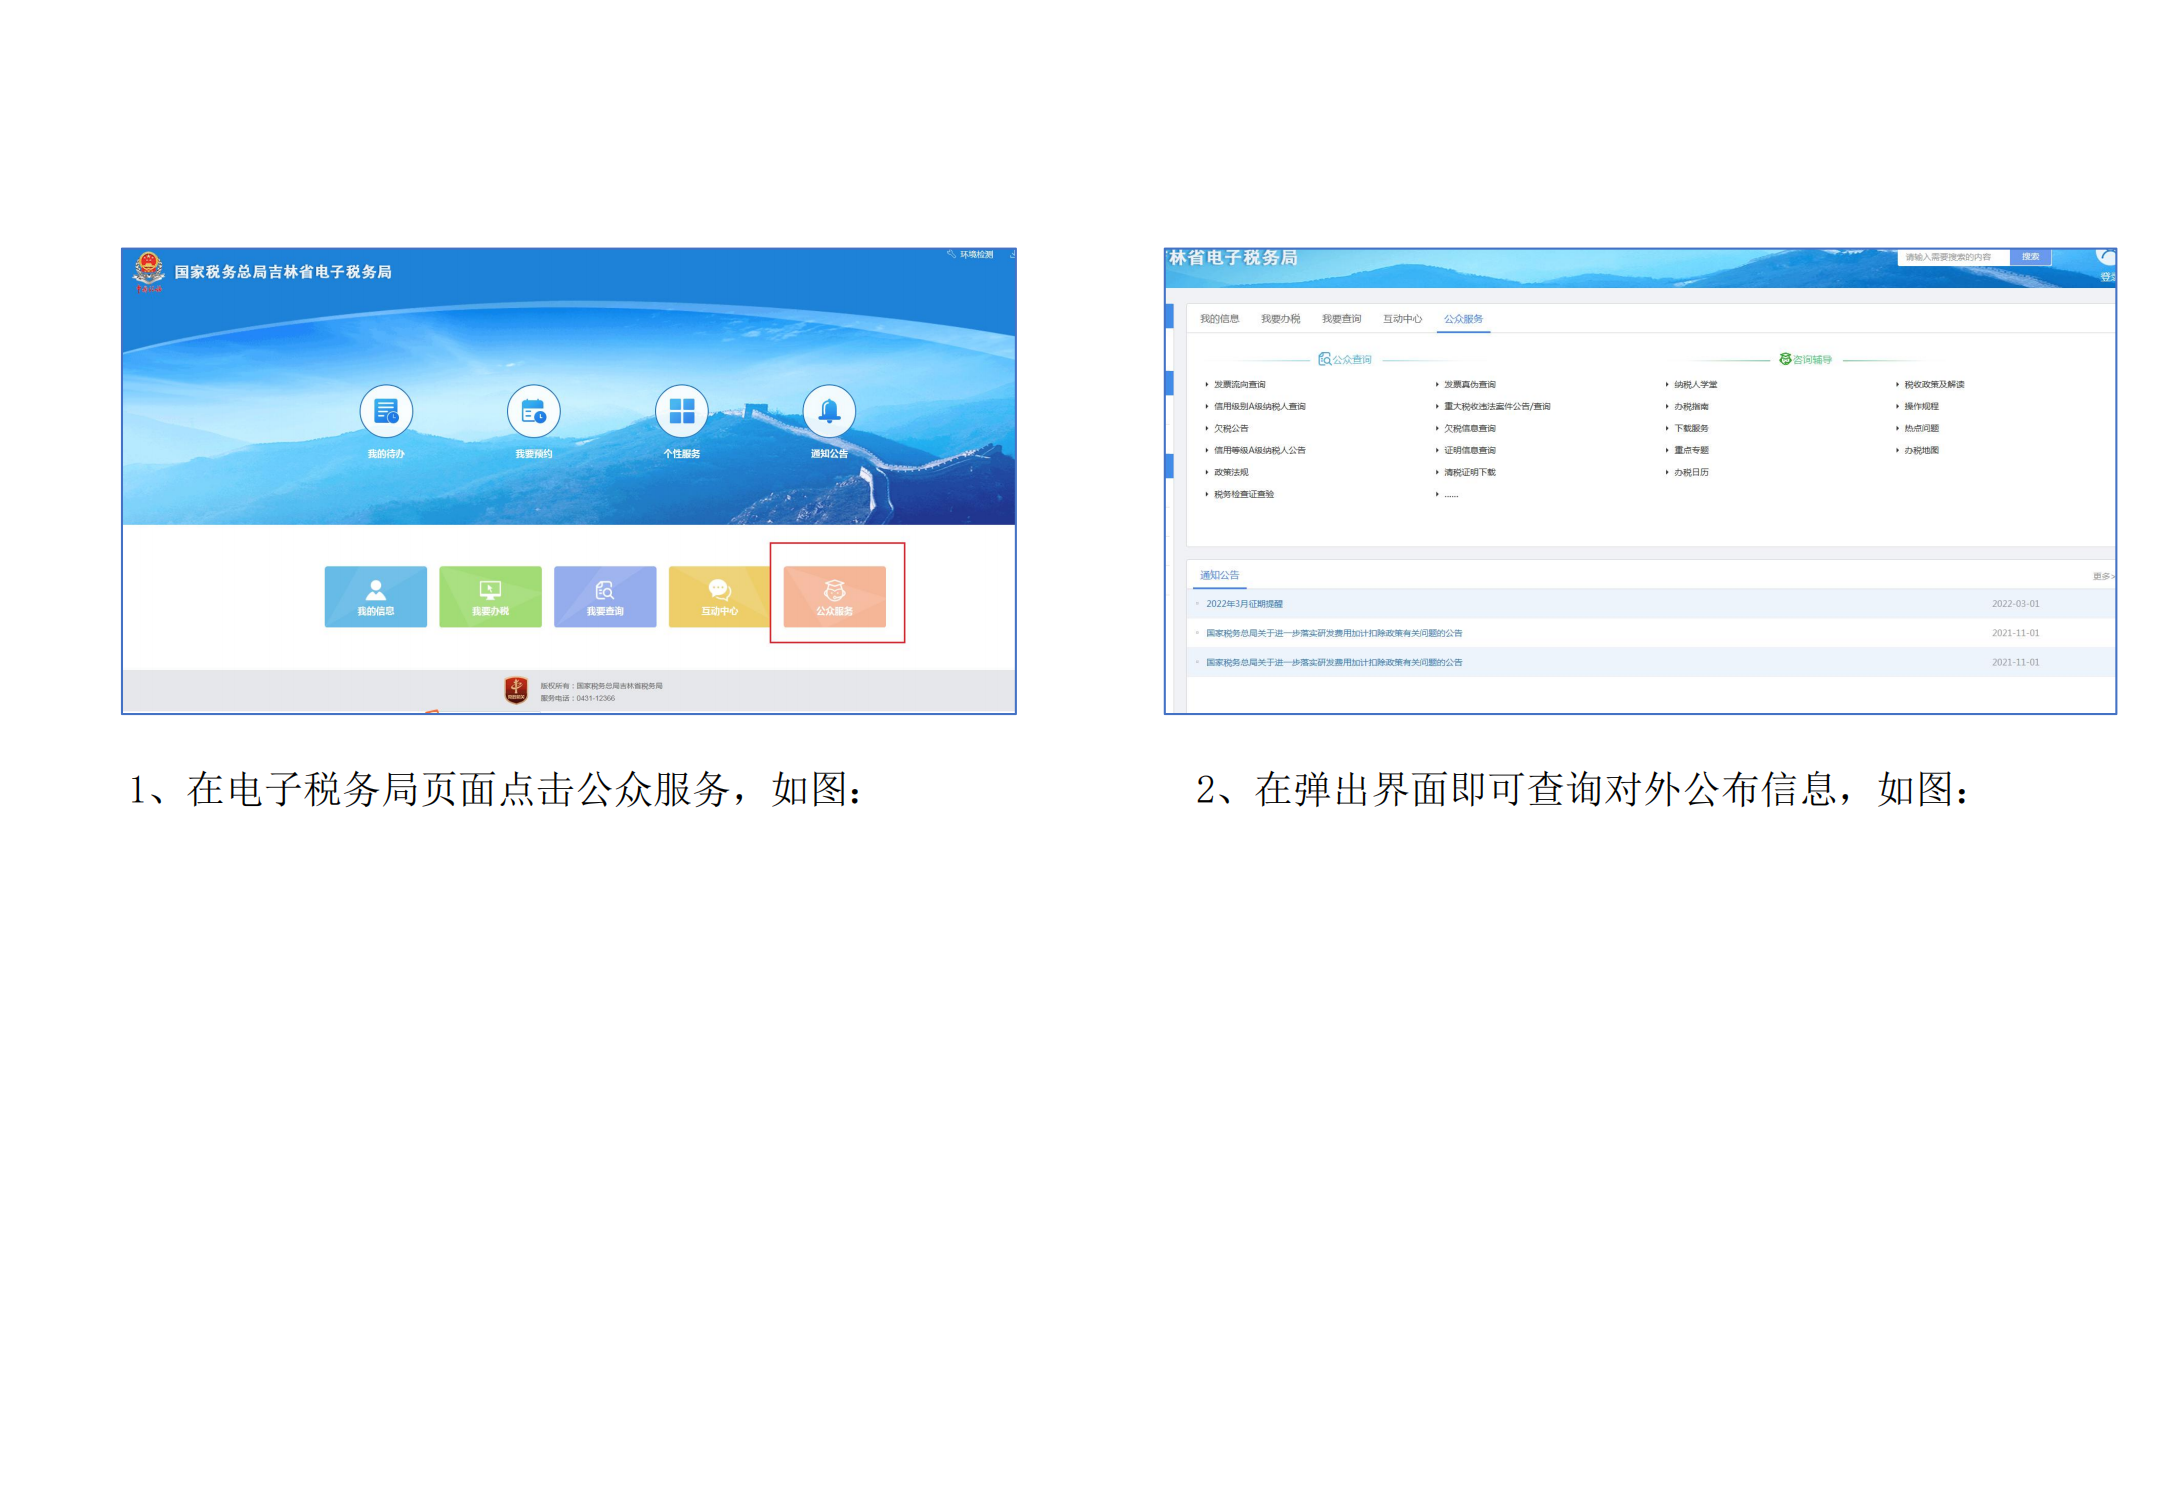Click the 咨询辅导 section green icon
The width and height of the screenshot is (2167, 1500).
(1785, 359)
